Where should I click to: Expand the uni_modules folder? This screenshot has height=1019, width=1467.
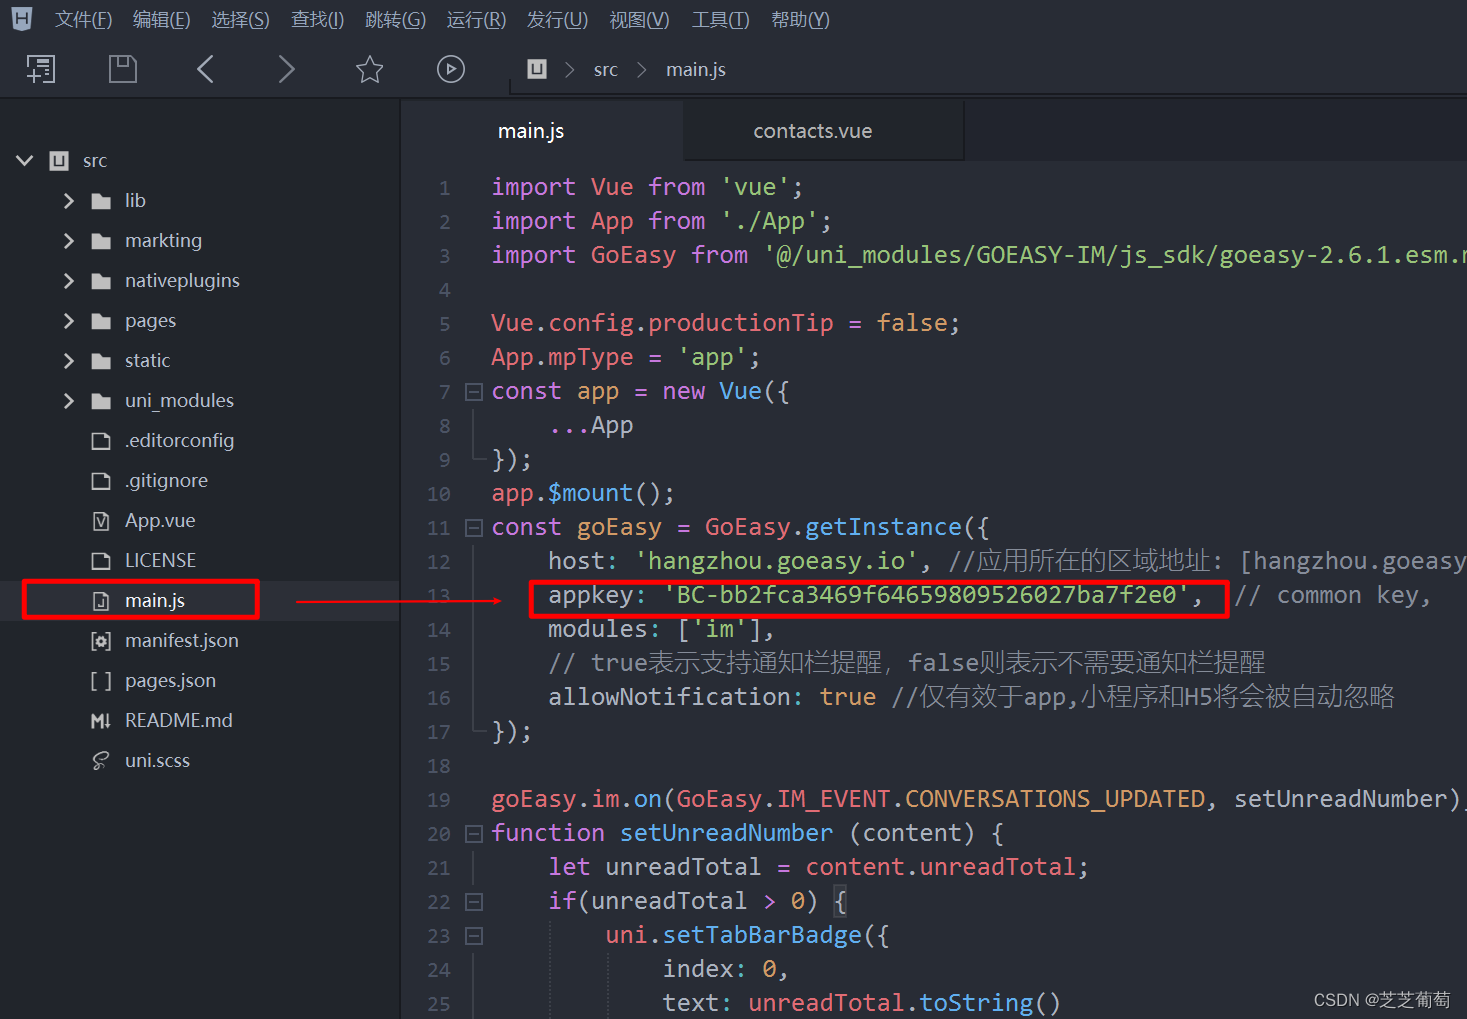67,400
